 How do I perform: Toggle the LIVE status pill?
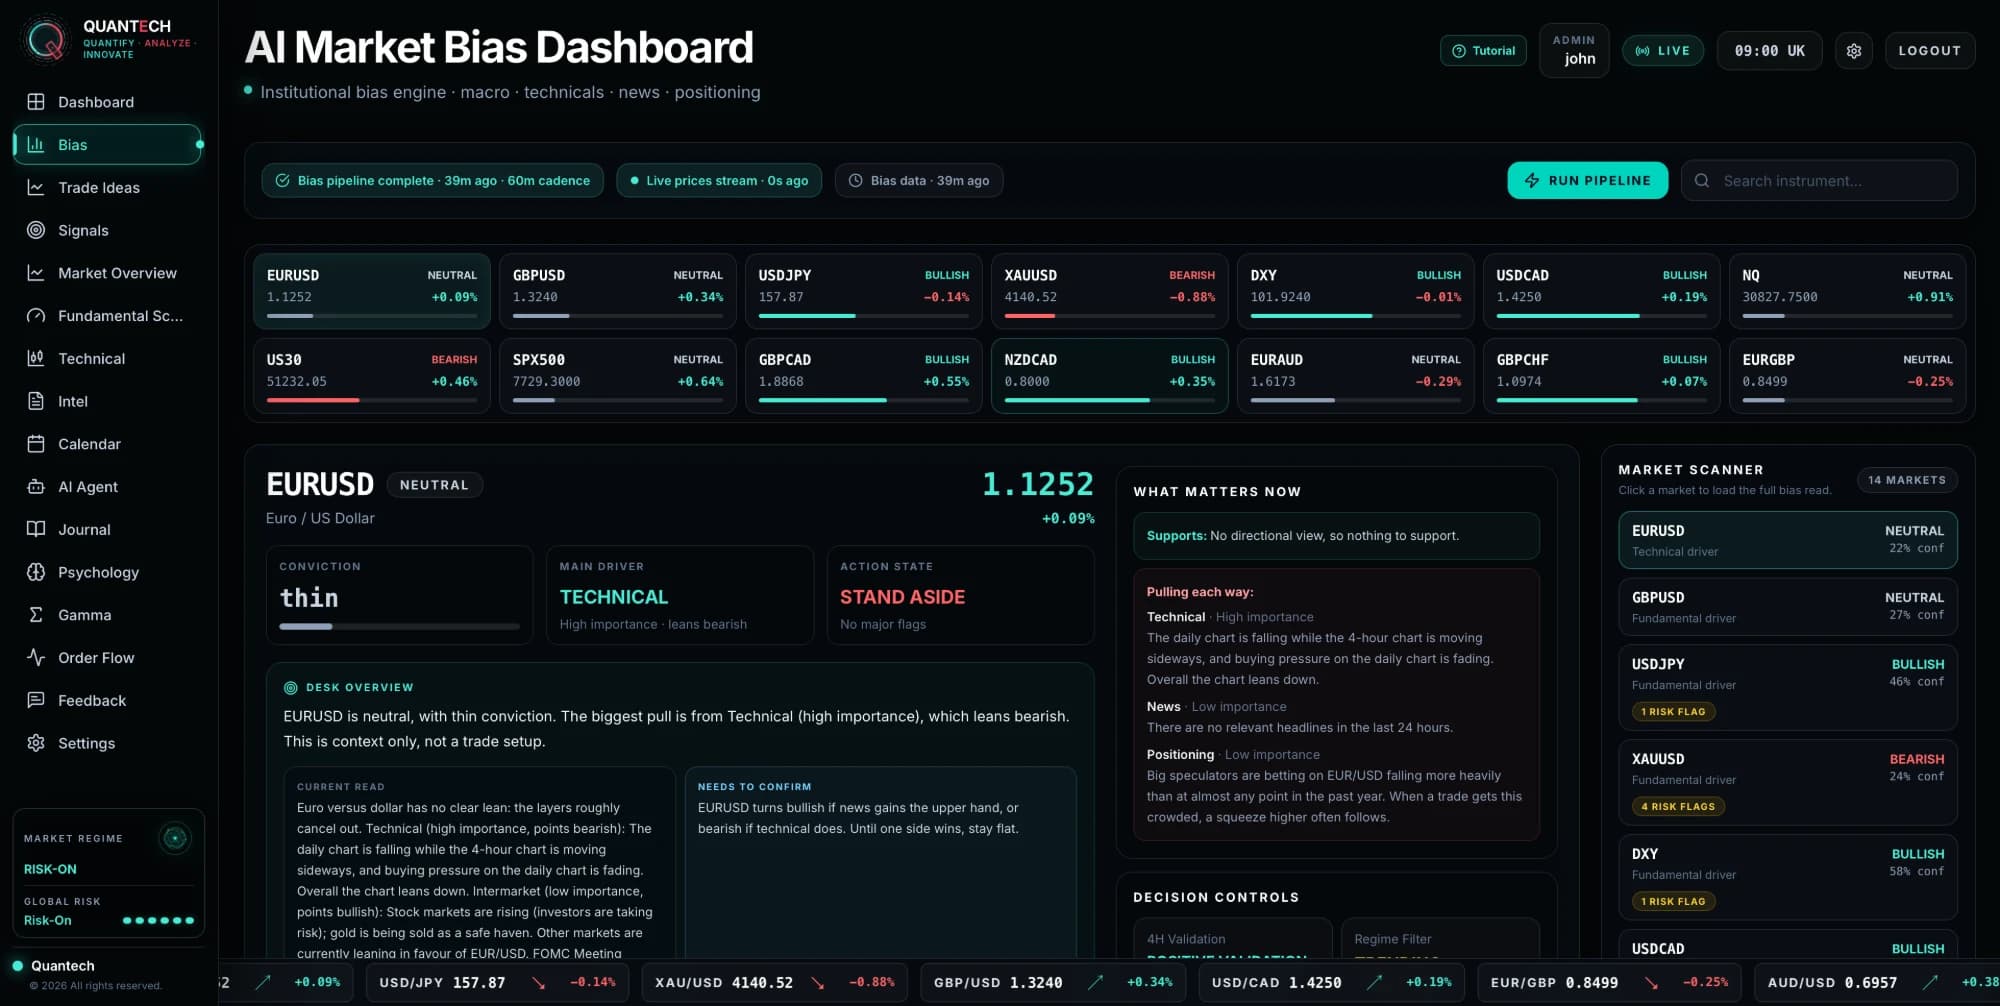tap(1663, 51)
